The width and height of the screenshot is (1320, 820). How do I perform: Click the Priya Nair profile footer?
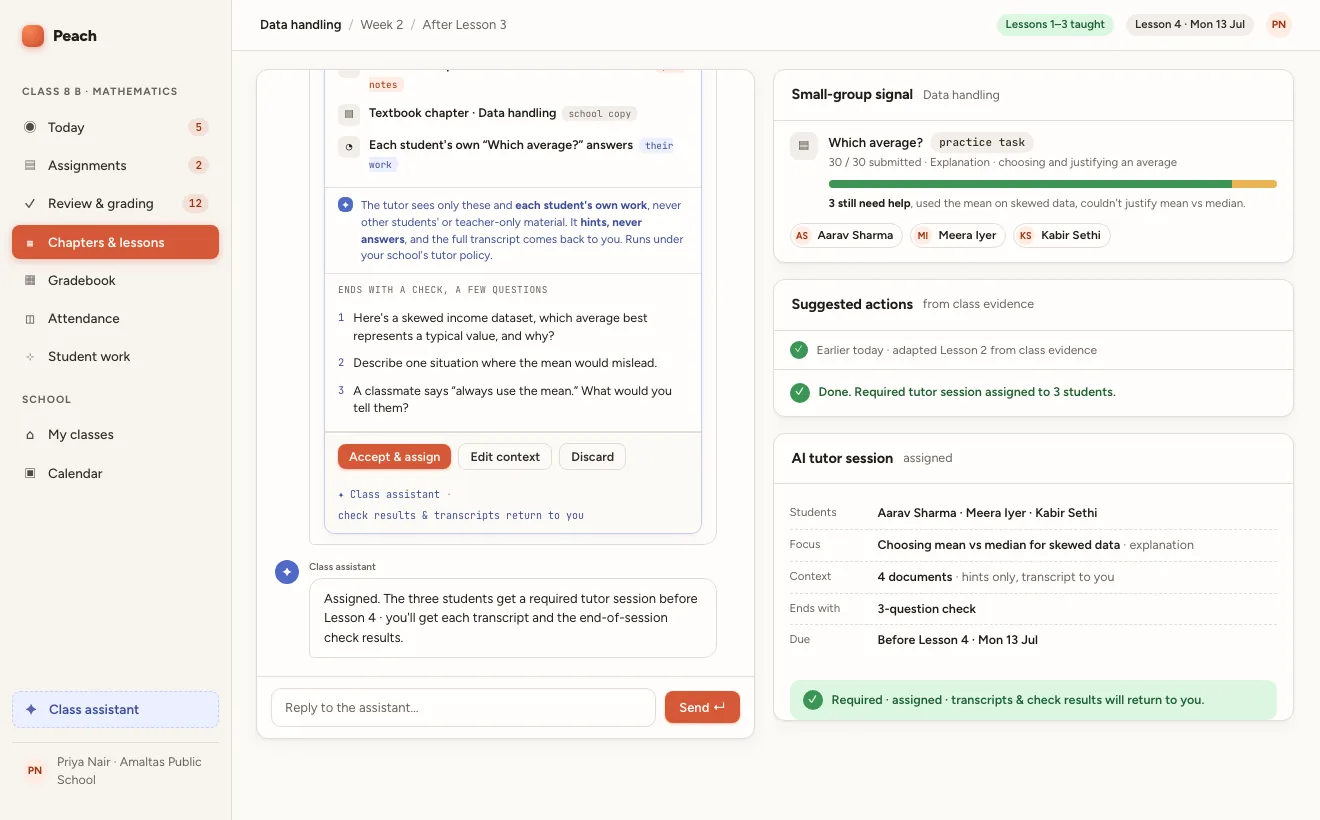(115, 771)
